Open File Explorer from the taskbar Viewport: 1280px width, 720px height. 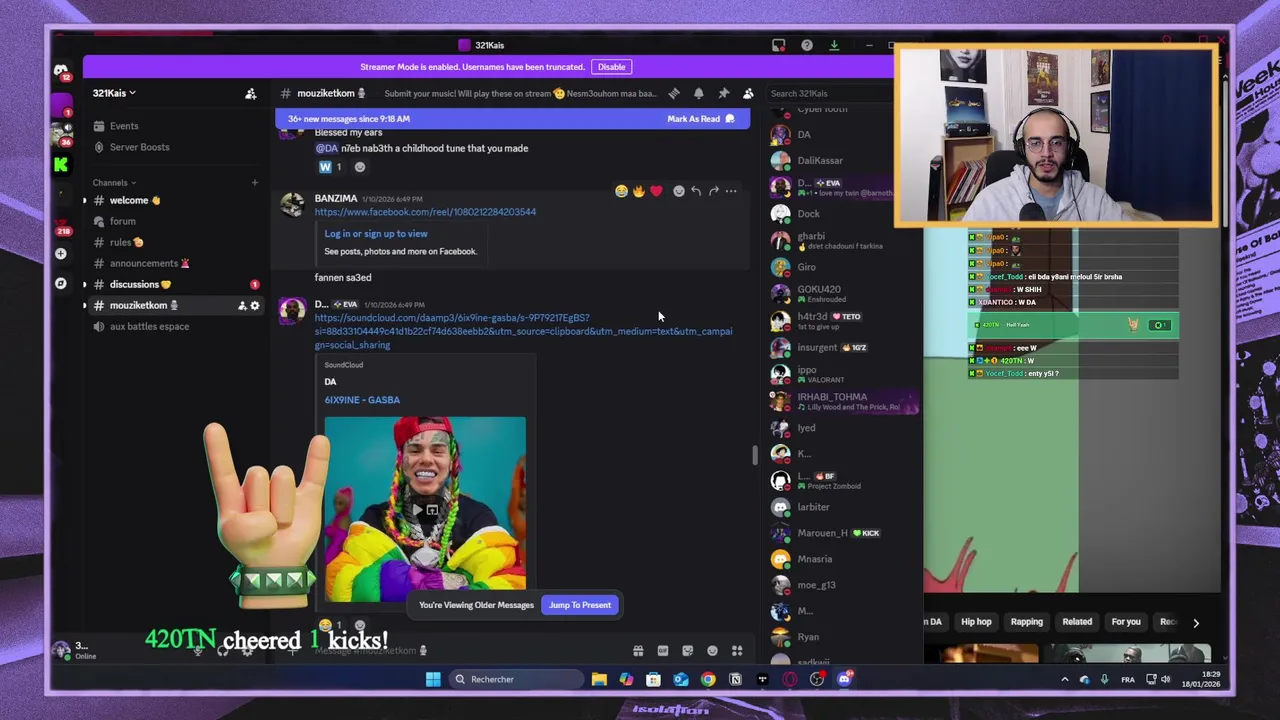[x=599, y=679]
